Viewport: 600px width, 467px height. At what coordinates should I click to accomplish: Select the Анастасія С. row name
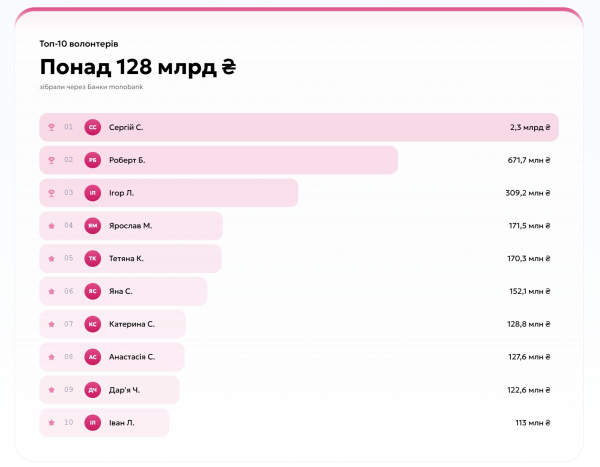coord(132,357)
